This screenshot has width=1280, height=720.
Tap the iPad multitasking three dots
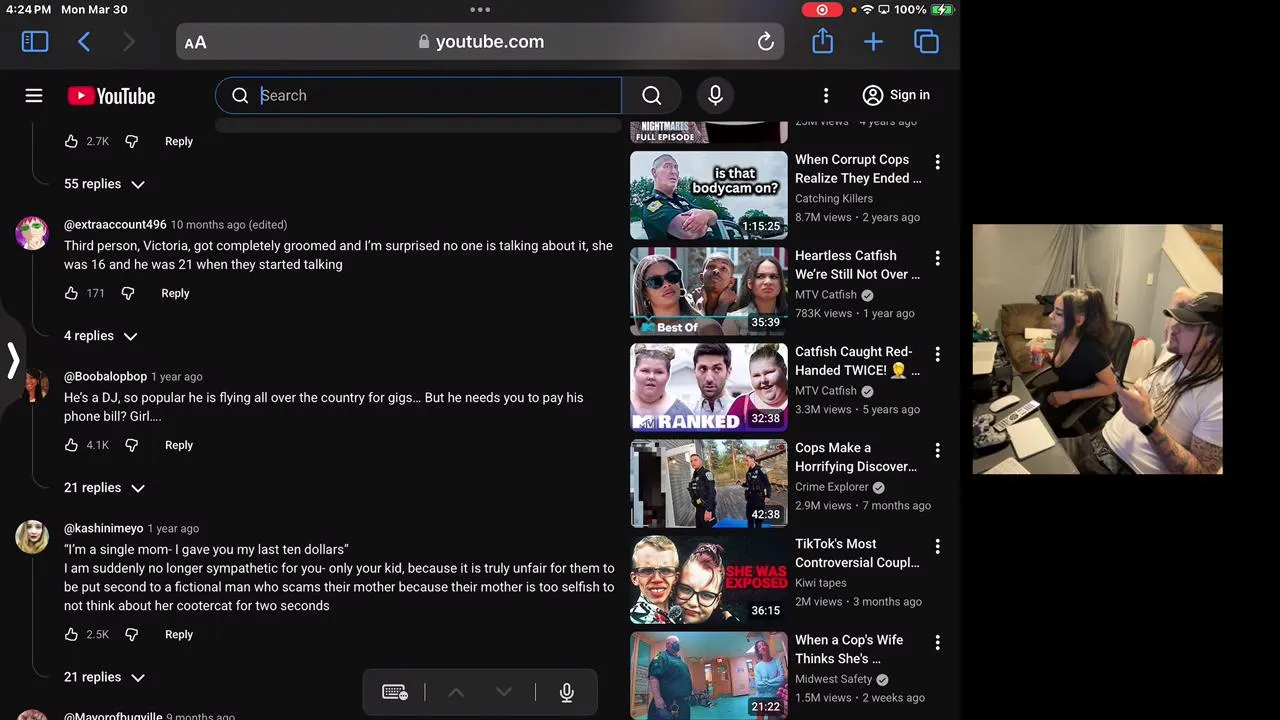click(480, 10)
